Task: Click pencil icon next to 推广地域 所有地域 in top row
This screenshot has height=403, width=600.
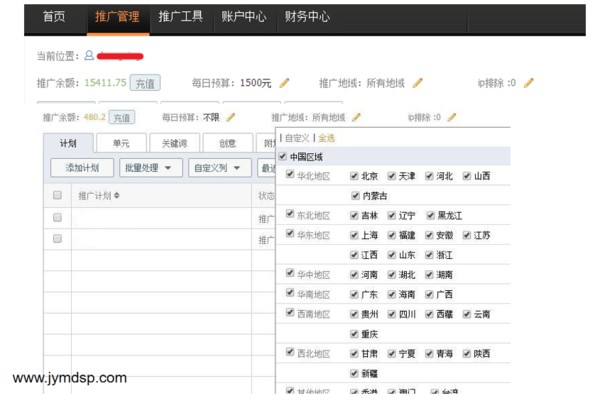Action: pos(418,83)
